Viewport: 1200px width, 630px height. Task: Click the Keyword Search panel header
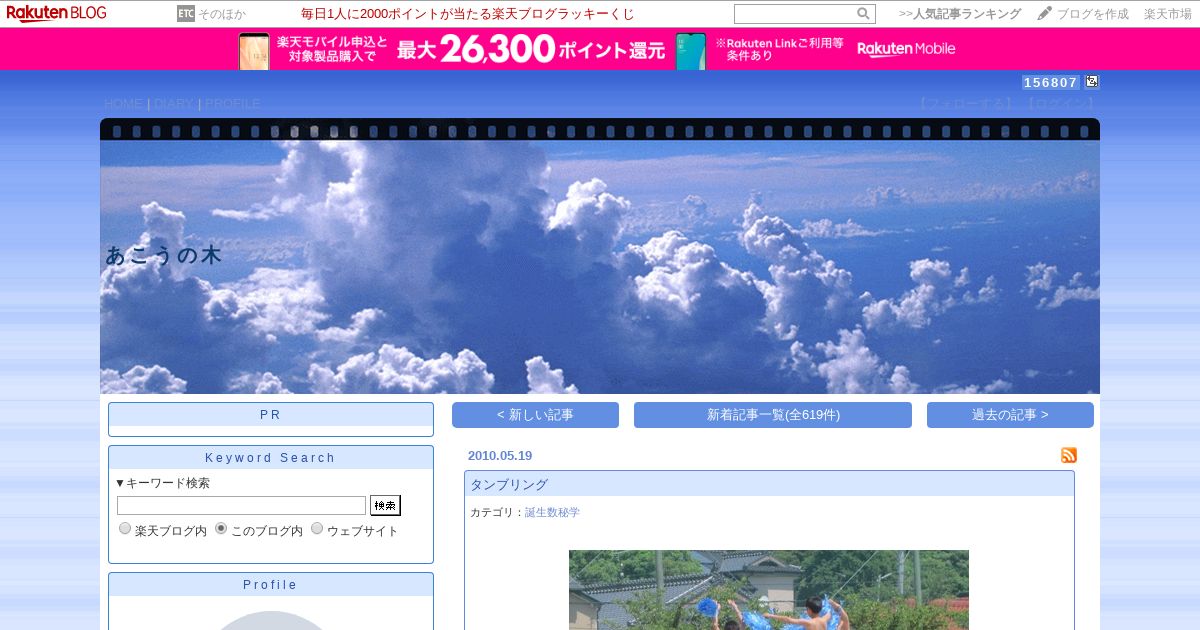(271, 458)
